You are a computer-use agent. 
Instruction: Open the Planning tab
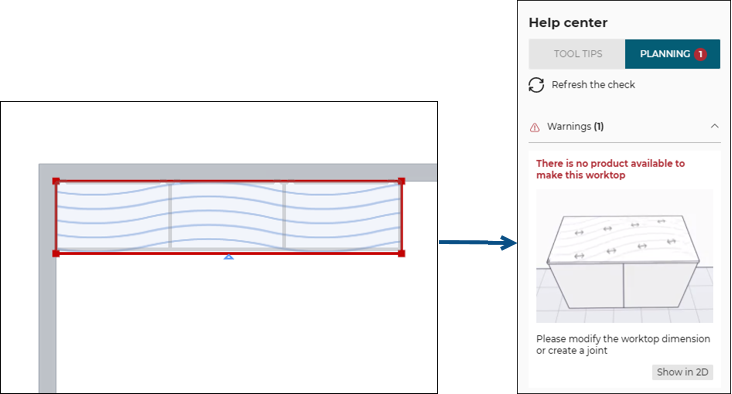(672, 54)
